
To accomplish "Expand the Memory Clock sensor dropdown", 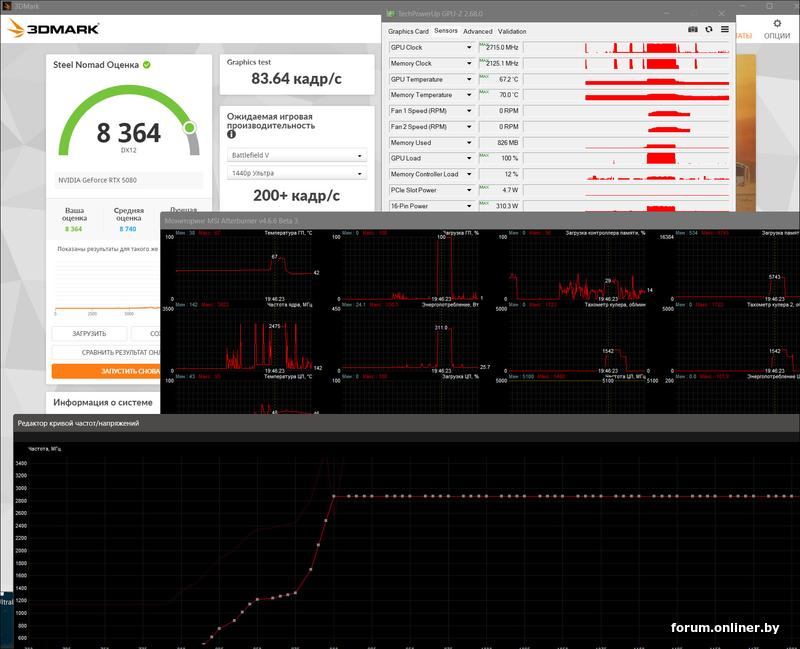I will [x=469, y=63].
